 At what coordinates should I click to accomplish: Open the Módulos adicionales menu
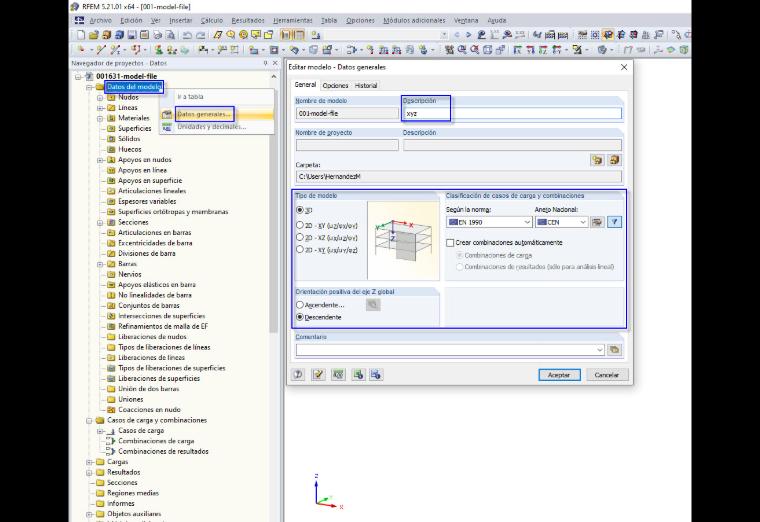(414, 20)
